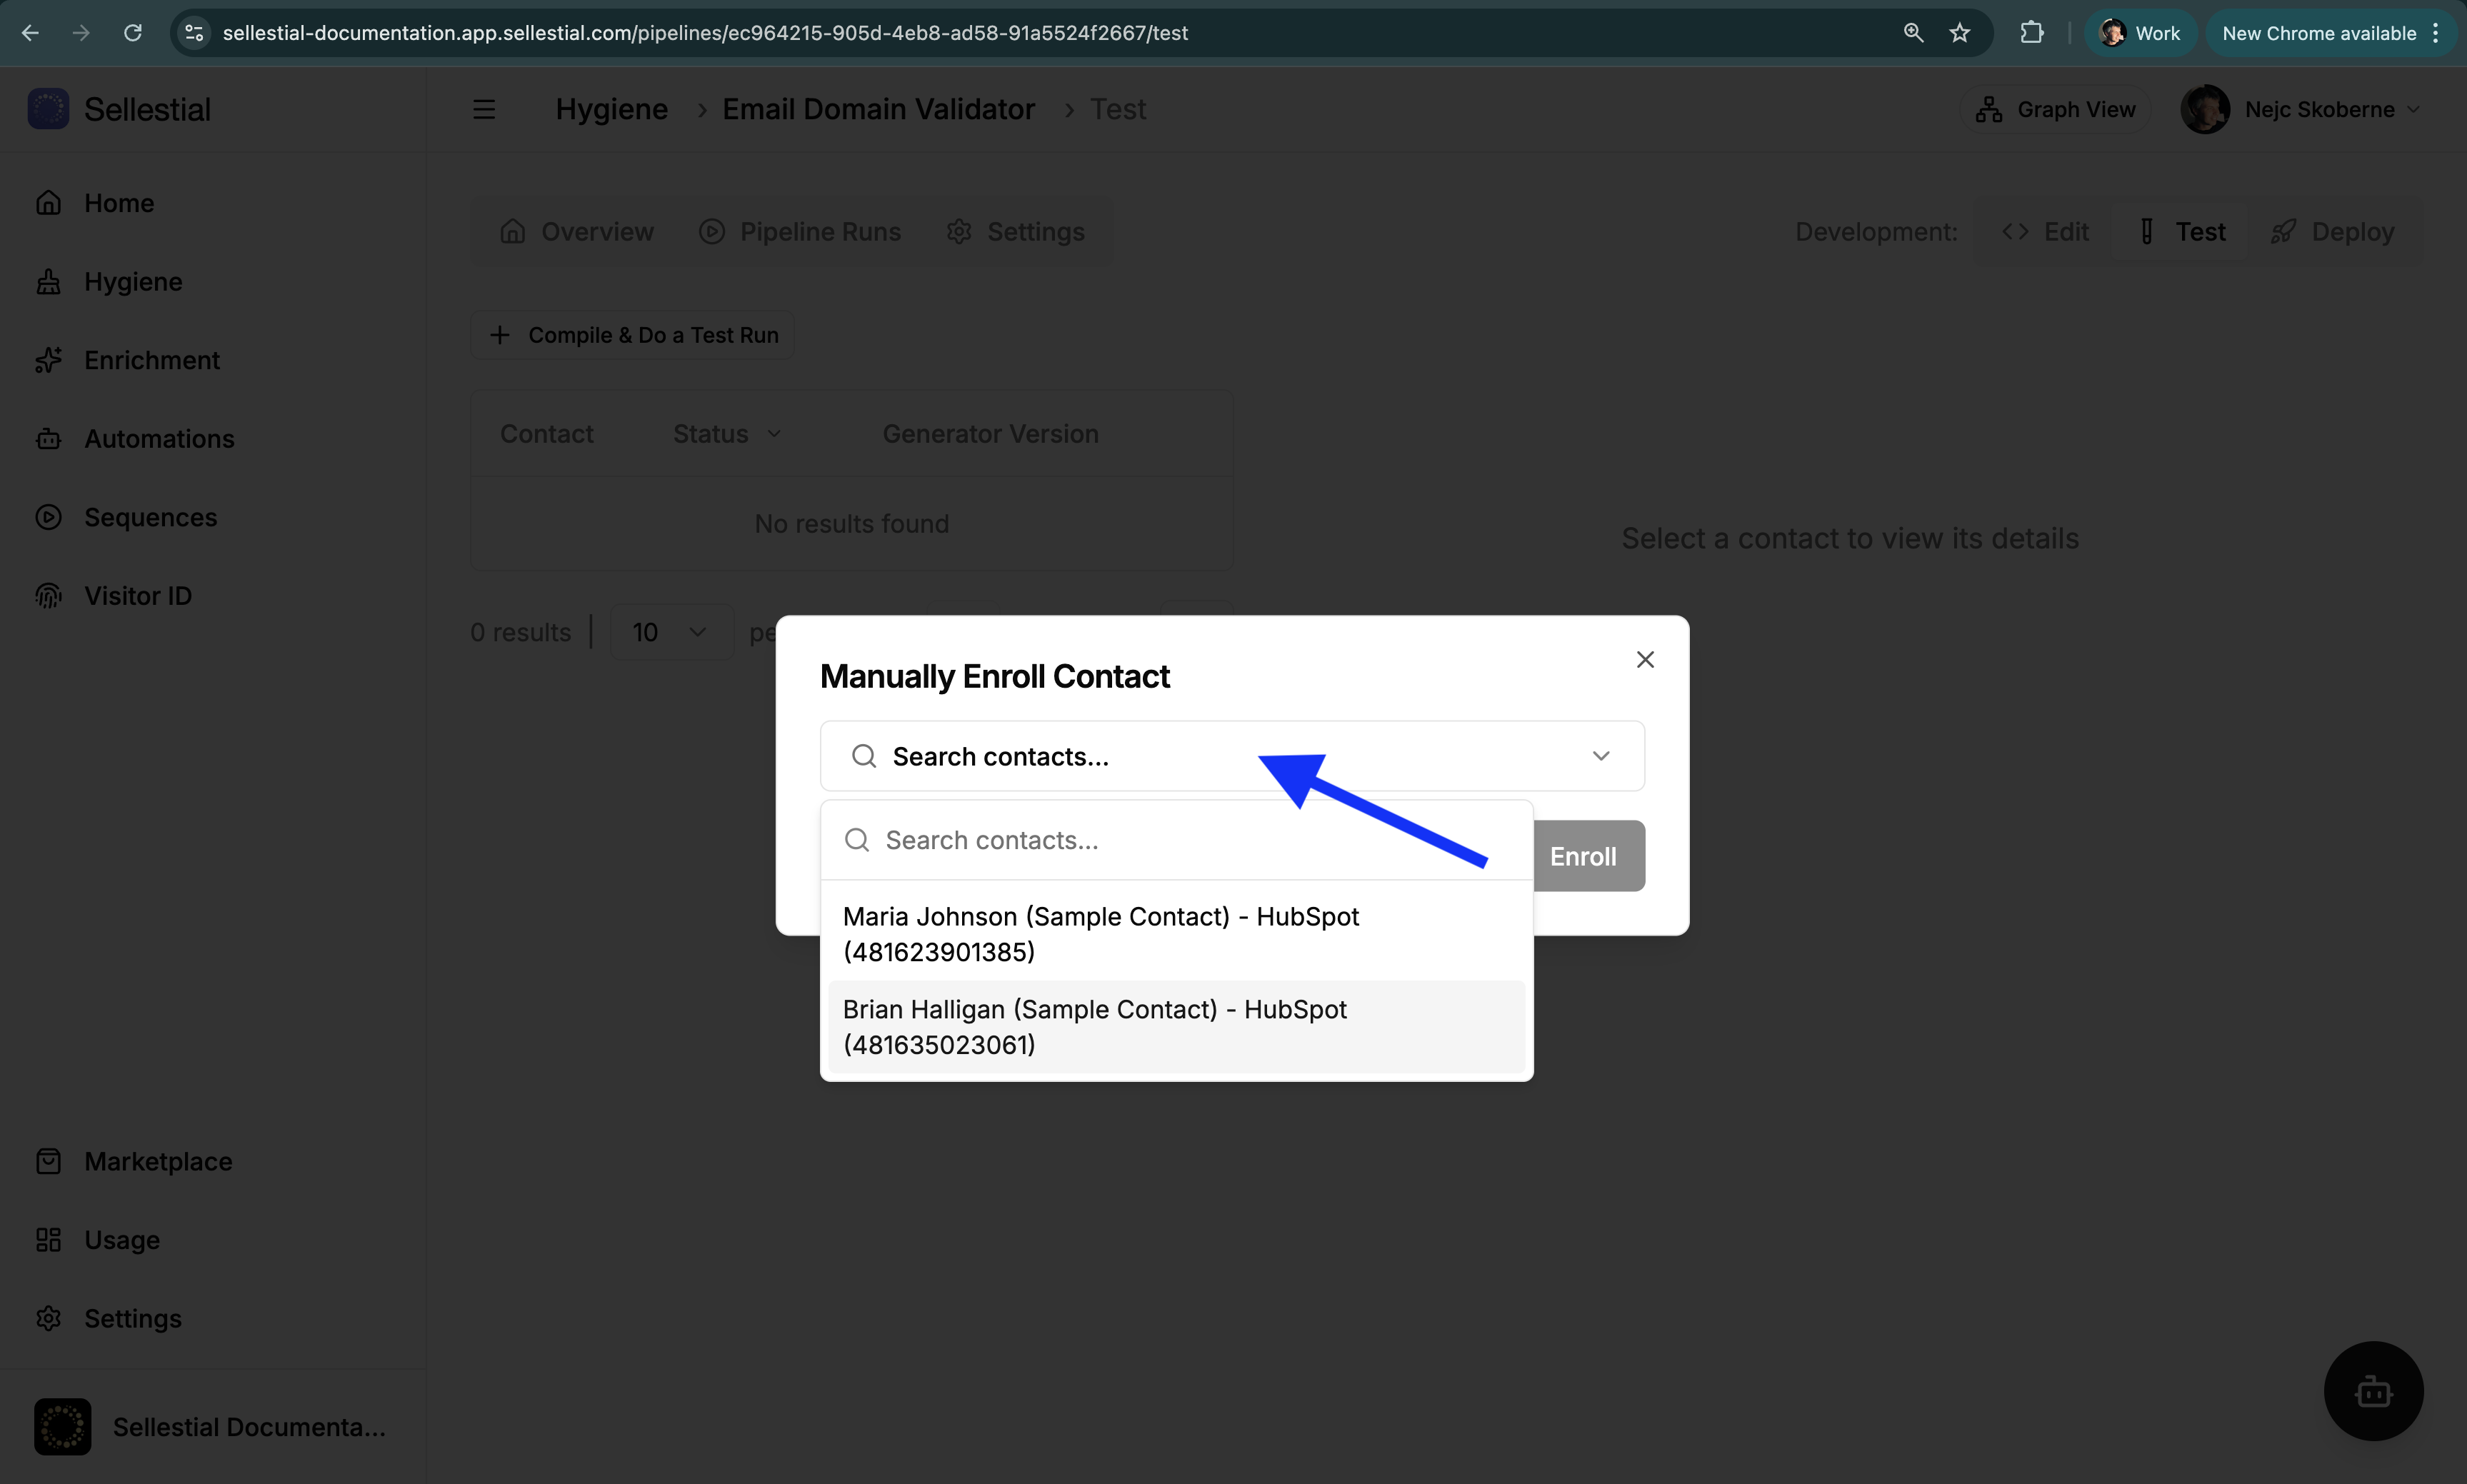Open the Visitor ID page
Viewport: 2467px width, 1484px height.
(137, 596)
